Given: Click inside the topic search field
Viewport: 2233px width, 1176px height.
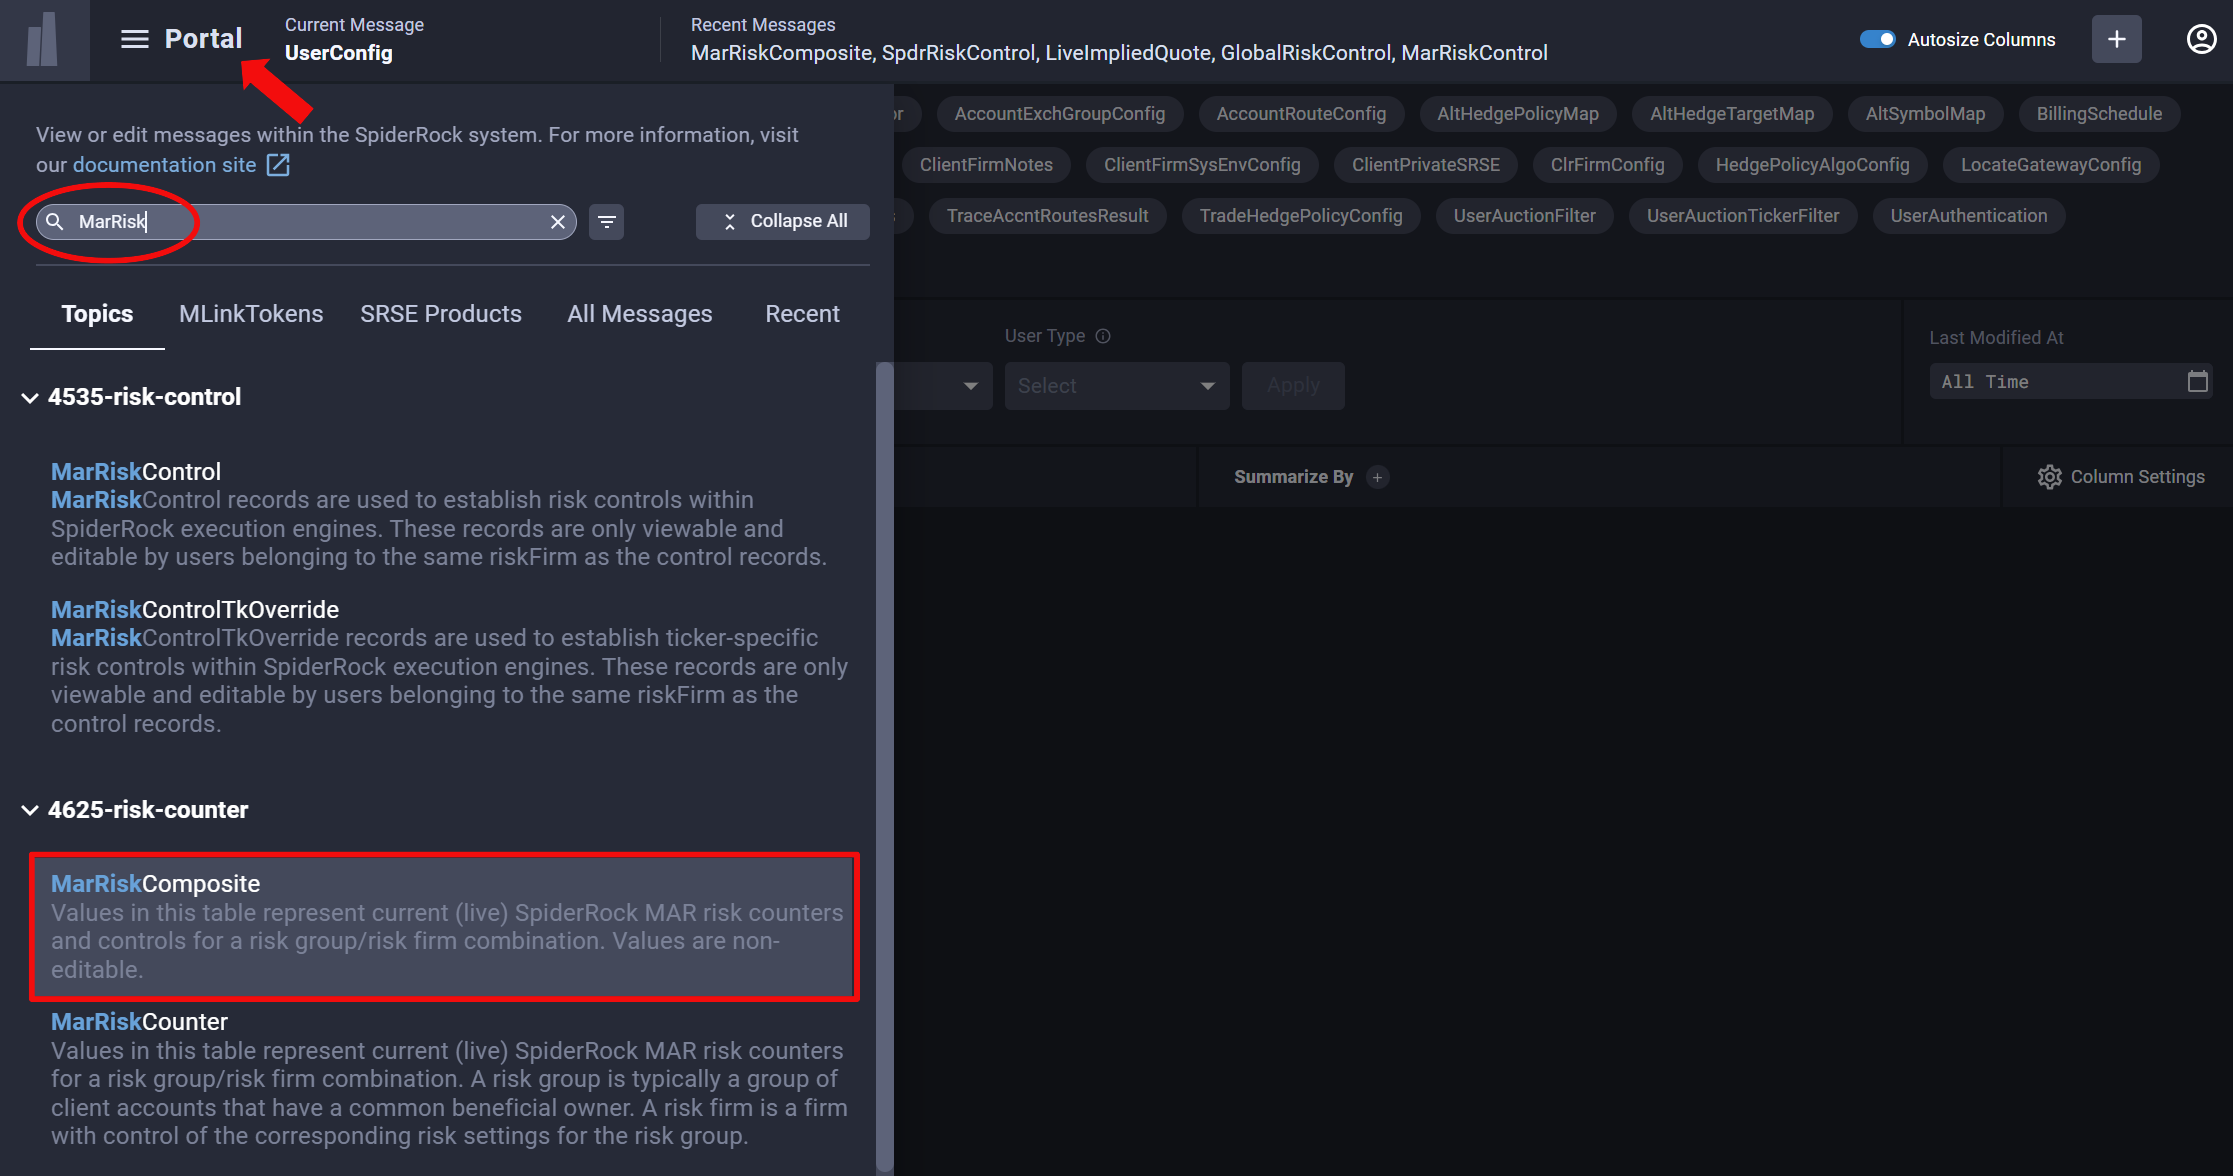Looking at the screenshot, I should coord(300,222).
